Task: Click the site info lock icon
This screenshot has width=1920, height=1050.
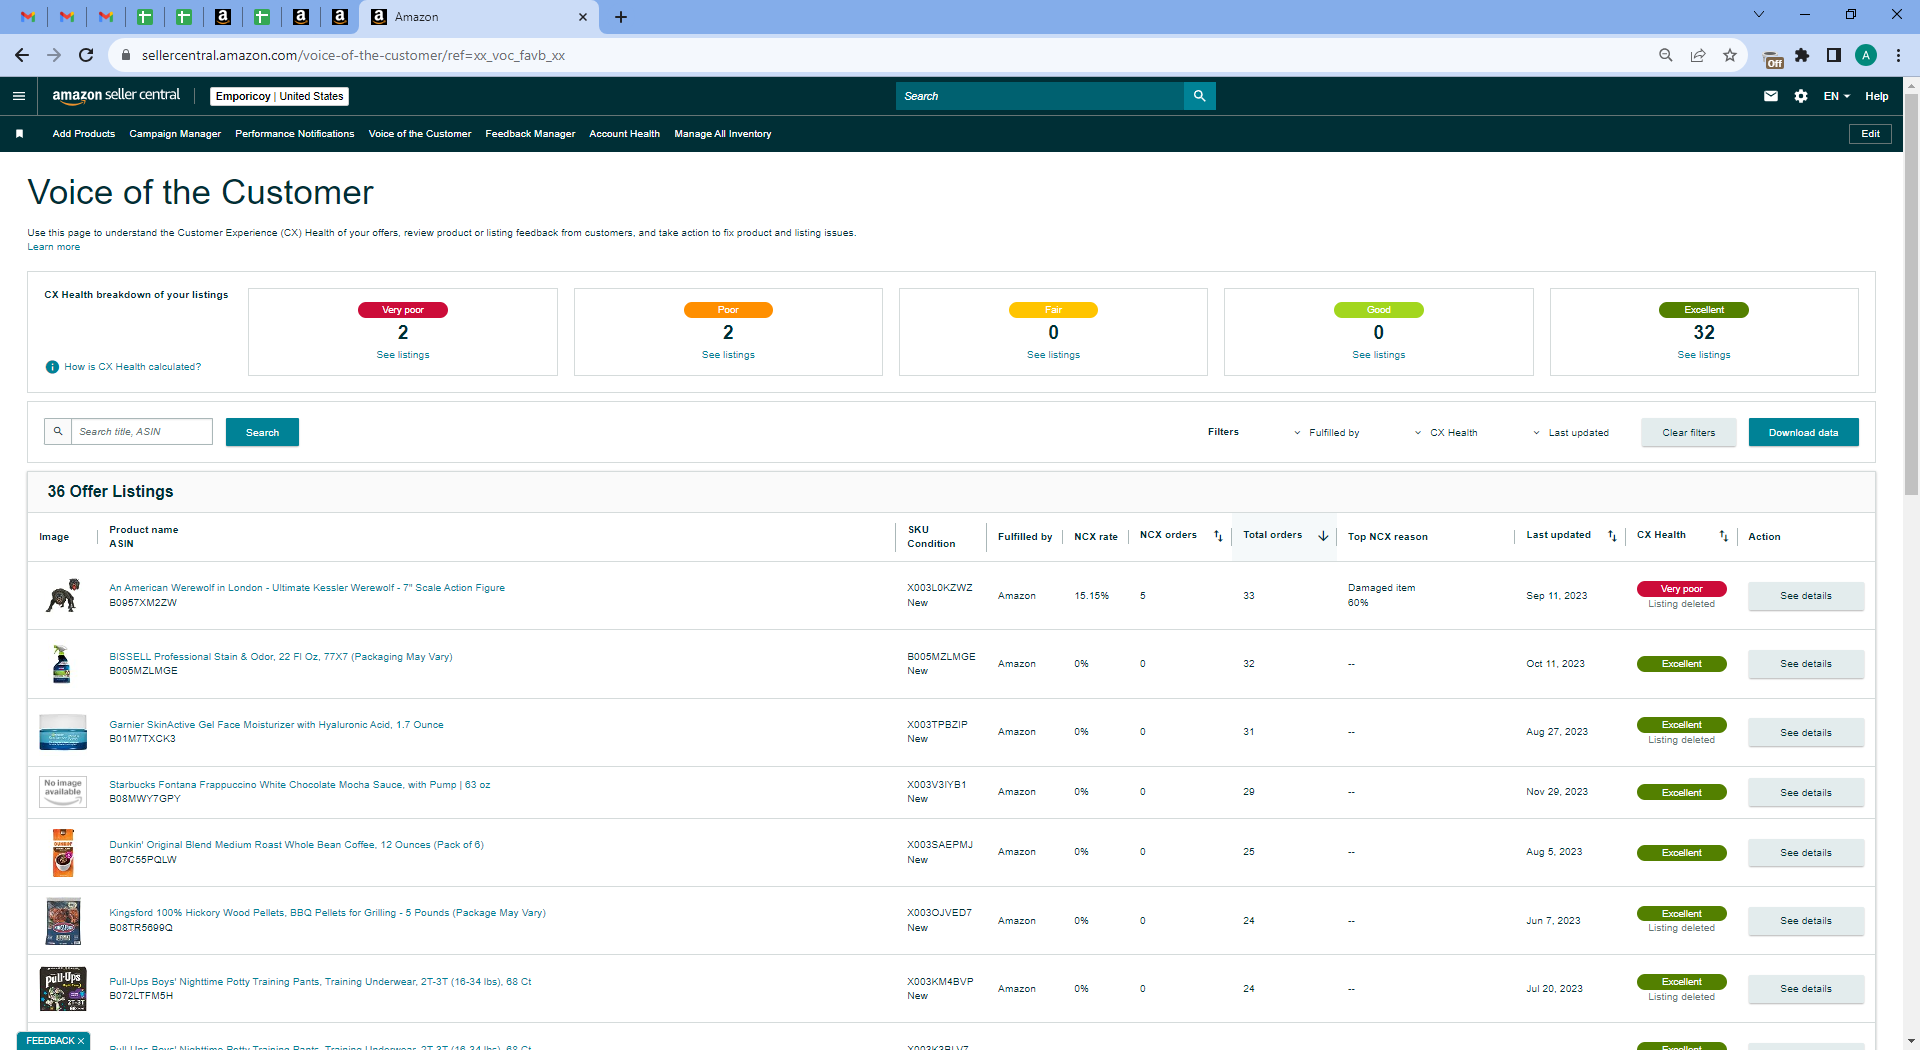Action: pos(126,55)
